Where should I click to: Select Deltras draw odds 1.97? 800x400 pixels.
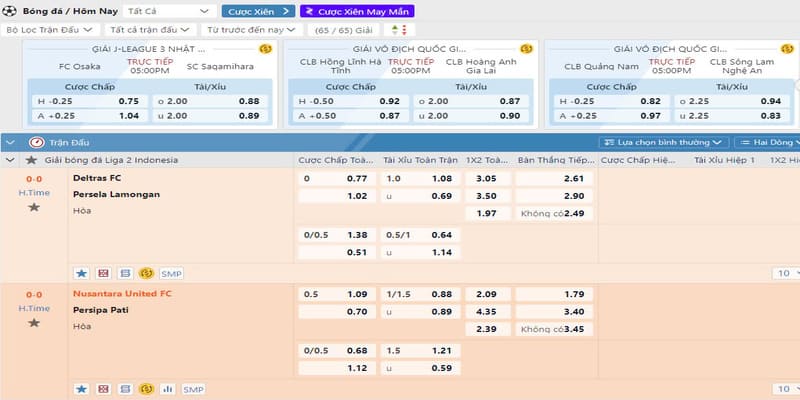pyautogui.click(x=488, y=213)
